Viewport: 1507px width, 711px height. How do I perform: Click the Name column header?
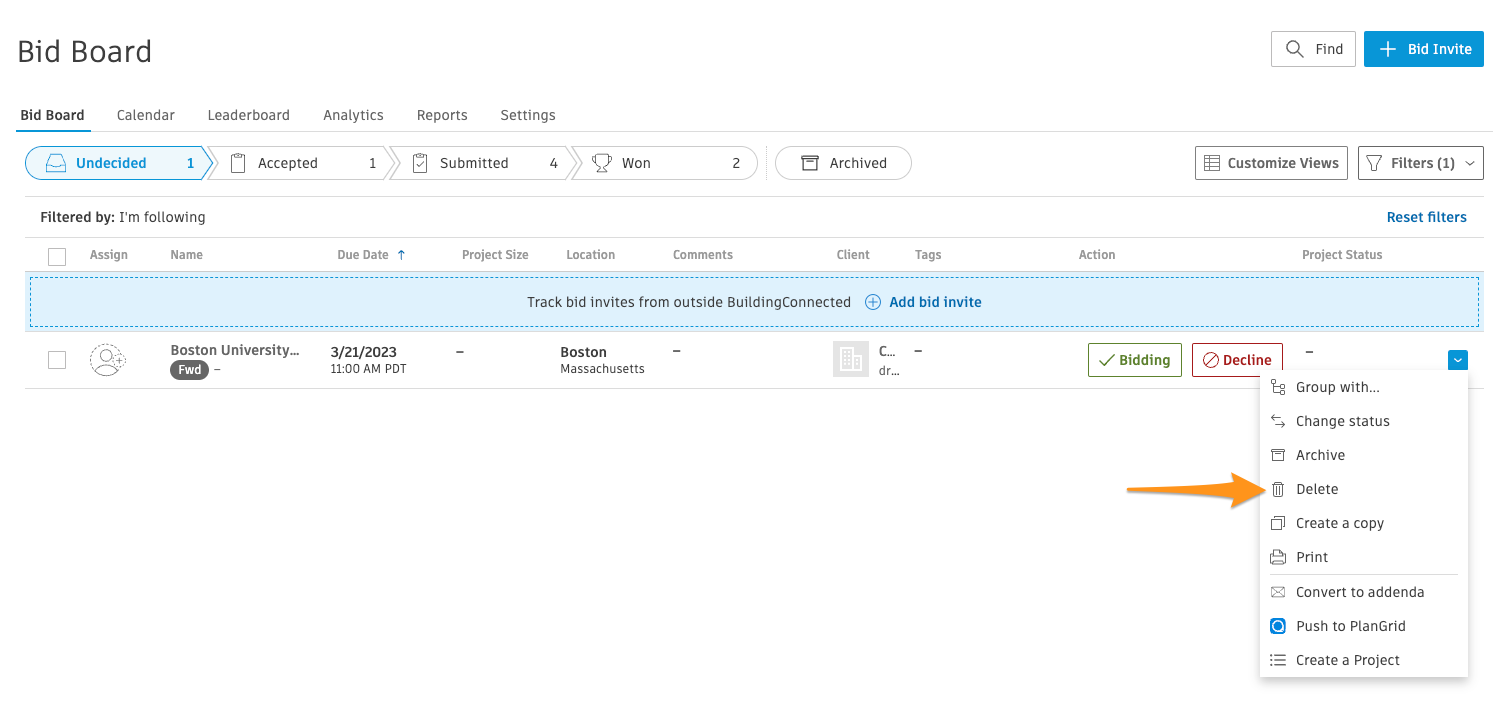point(186,255)
